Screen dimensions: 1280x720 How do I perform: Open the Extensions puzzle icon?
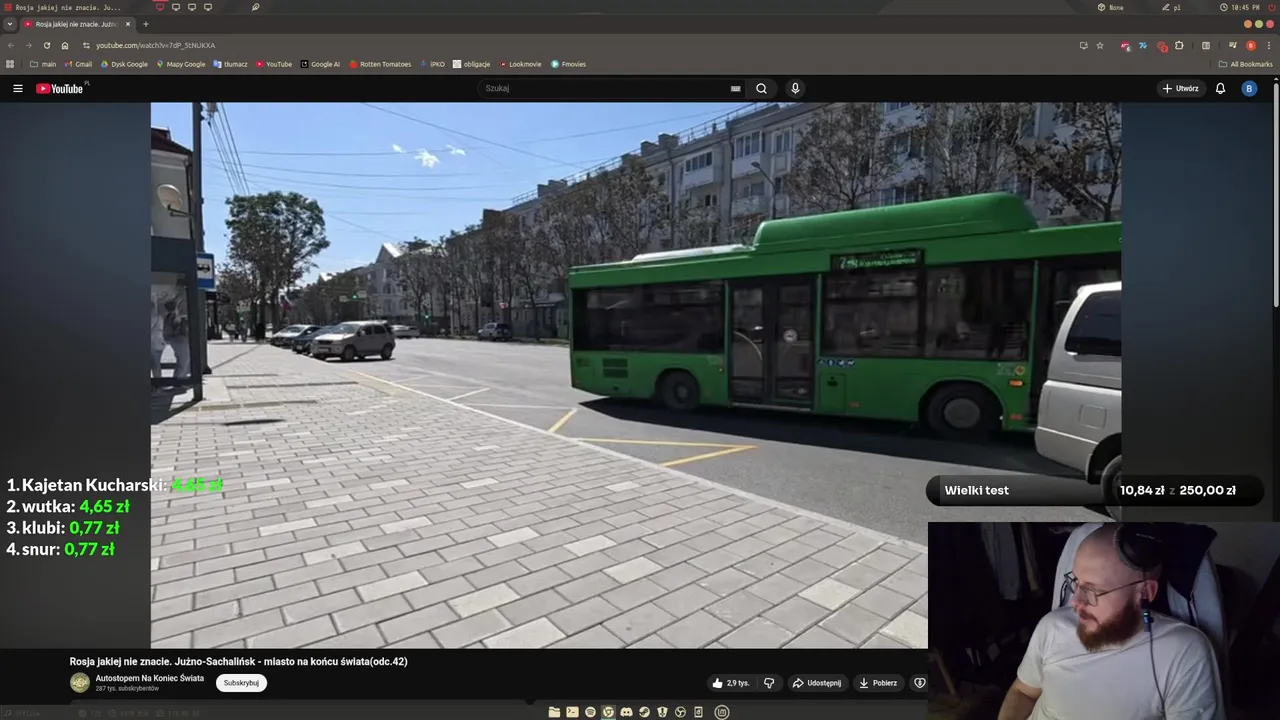[1179, 45]
